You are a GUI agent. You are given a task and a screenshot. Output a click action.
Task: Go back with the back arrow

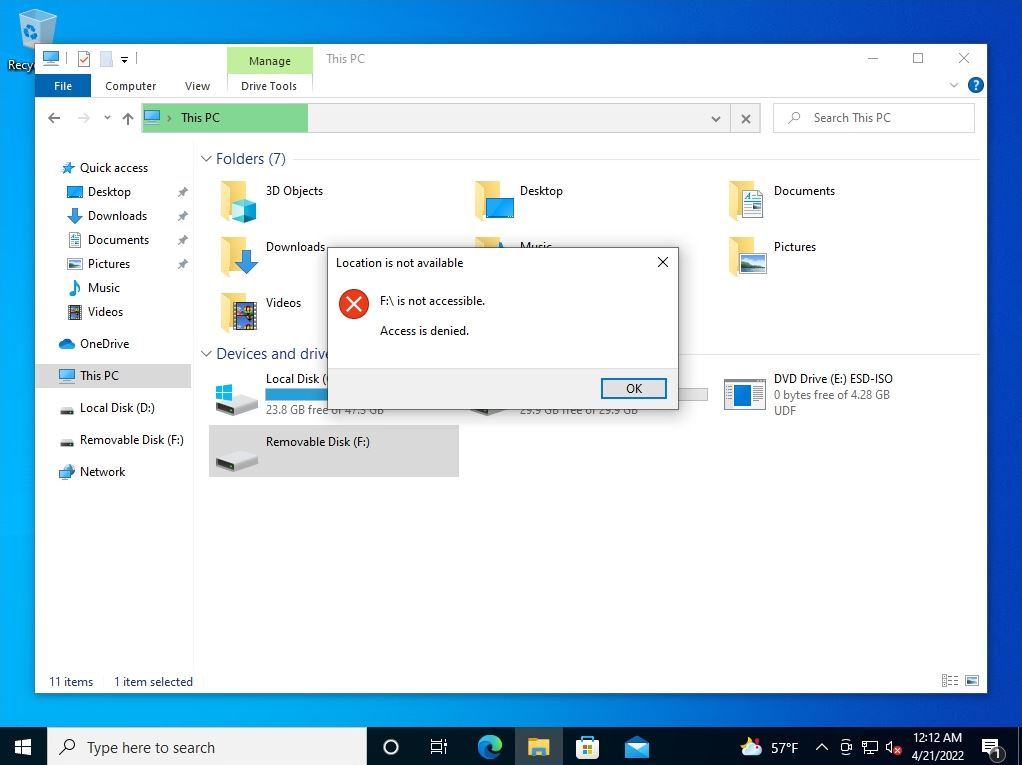tap(54, 118)
